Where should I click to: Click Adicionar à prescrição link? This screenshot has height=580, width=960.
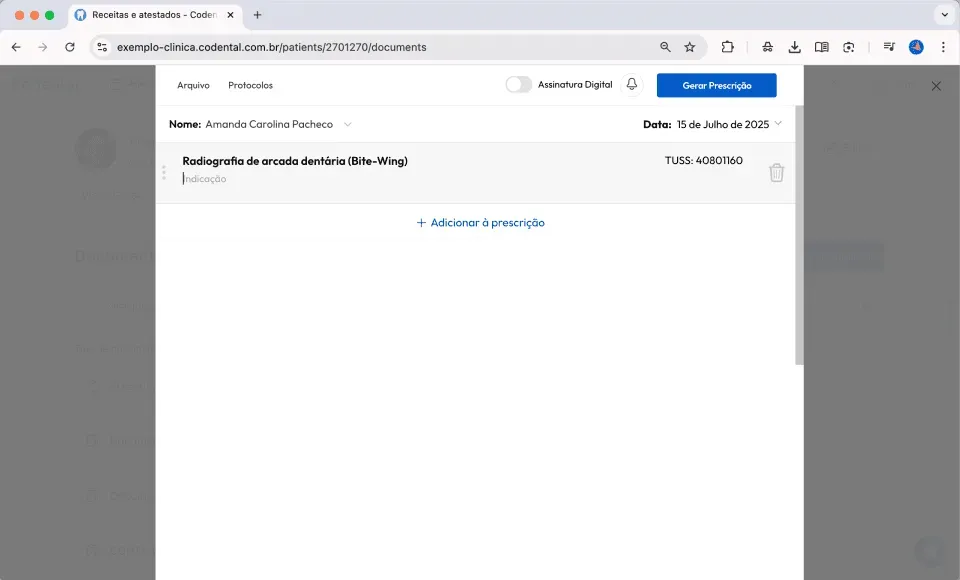pyautogui.click(x=481, y=223)
